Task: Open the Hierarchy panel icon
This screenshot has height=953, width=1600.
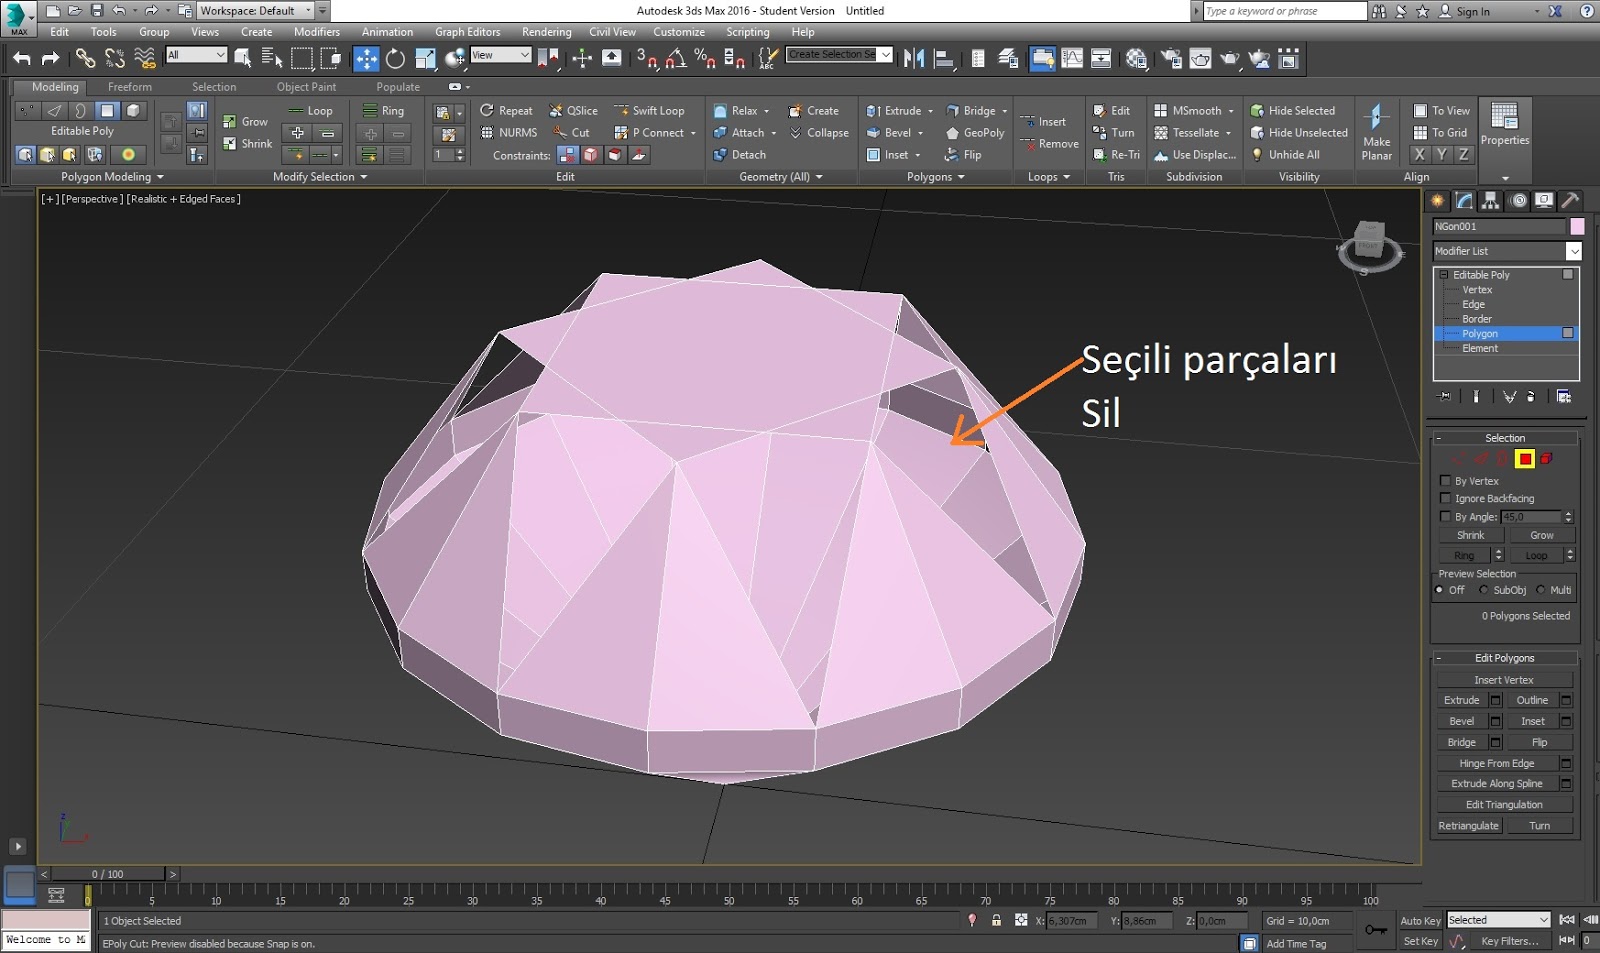Action: pos(1490,200)
